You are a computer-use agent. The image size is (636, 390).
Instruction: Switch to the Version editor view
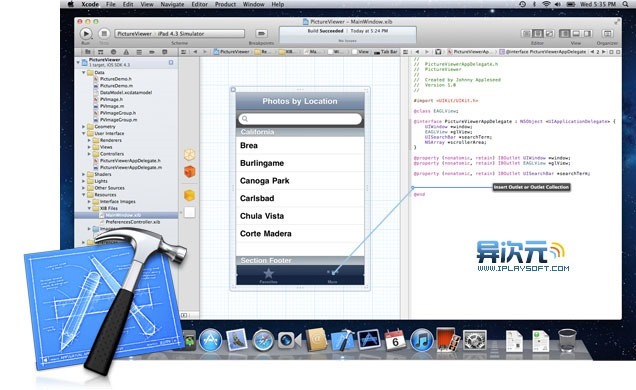(x=549, y=34)
